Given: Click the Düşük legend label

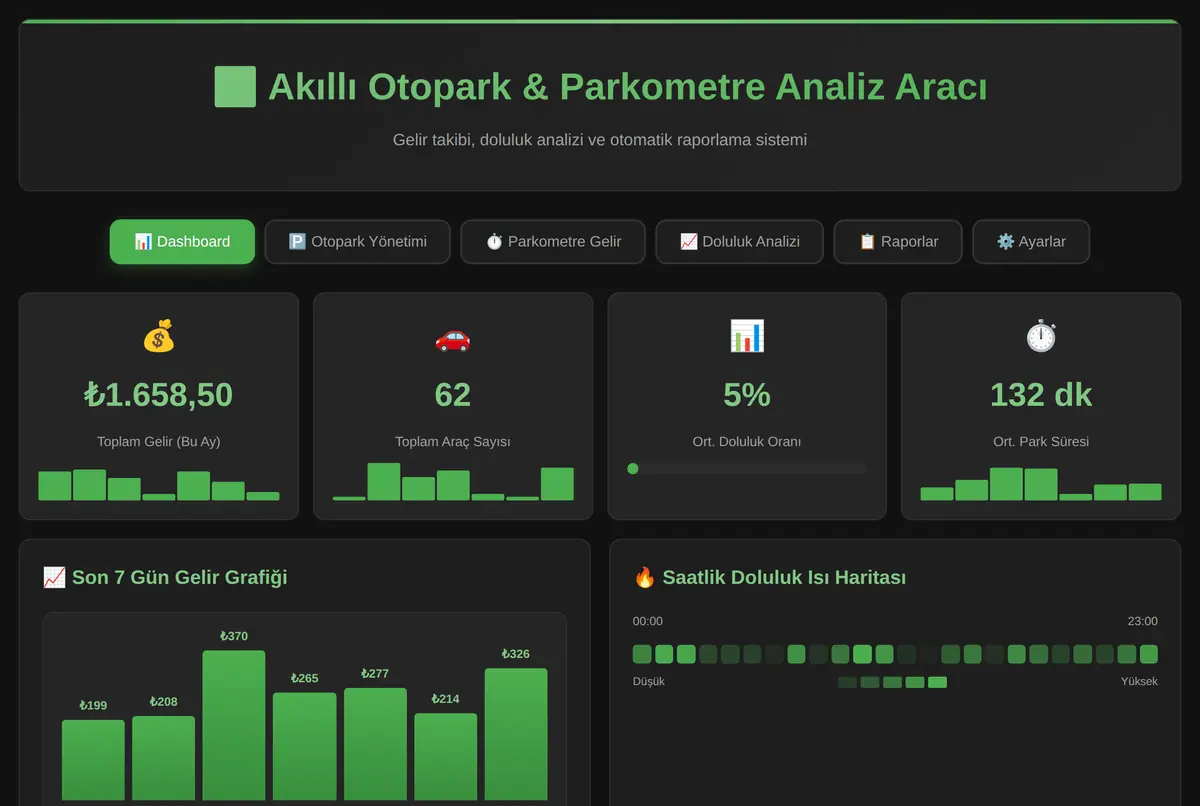Looking at the screenshot, I should 649,681.
